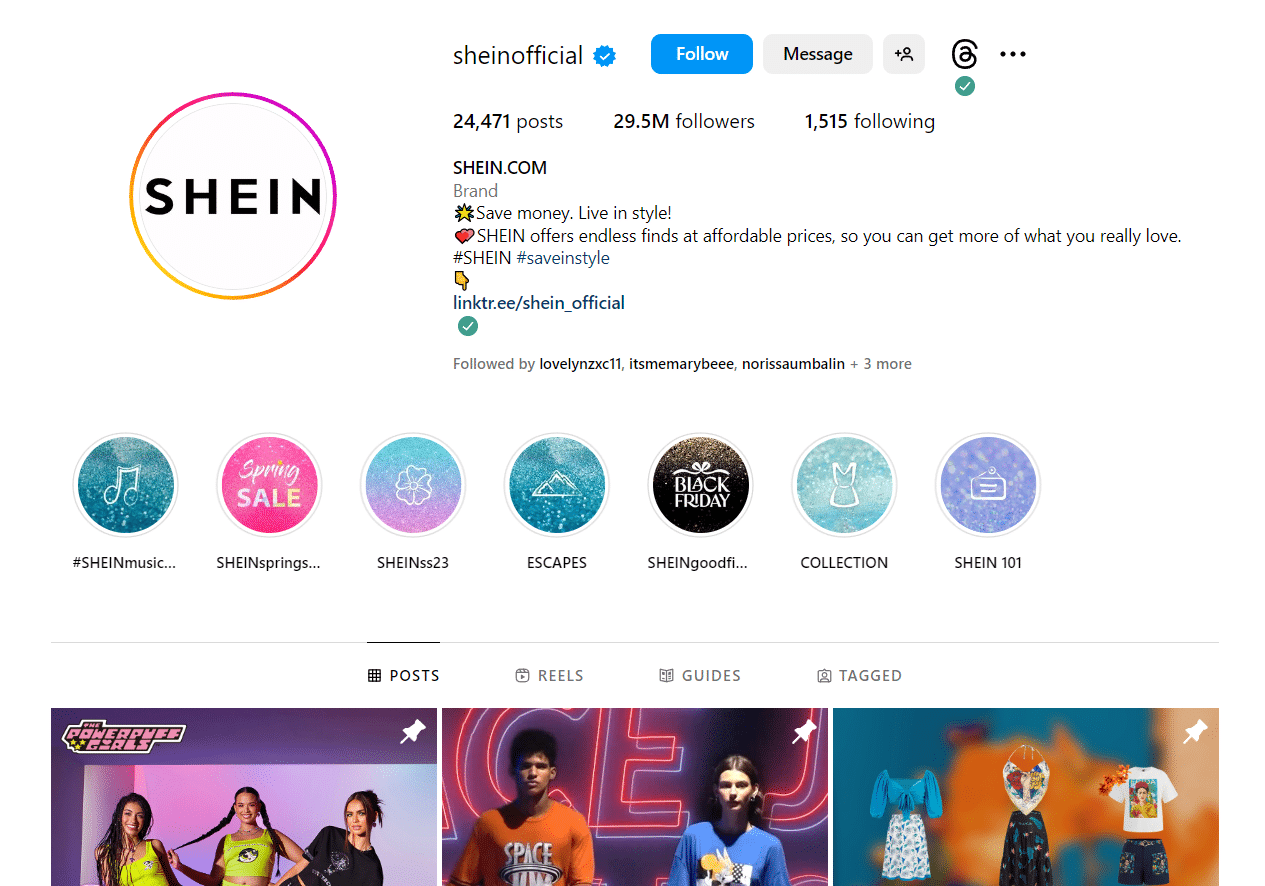View the 29.5M followers list

684,122
